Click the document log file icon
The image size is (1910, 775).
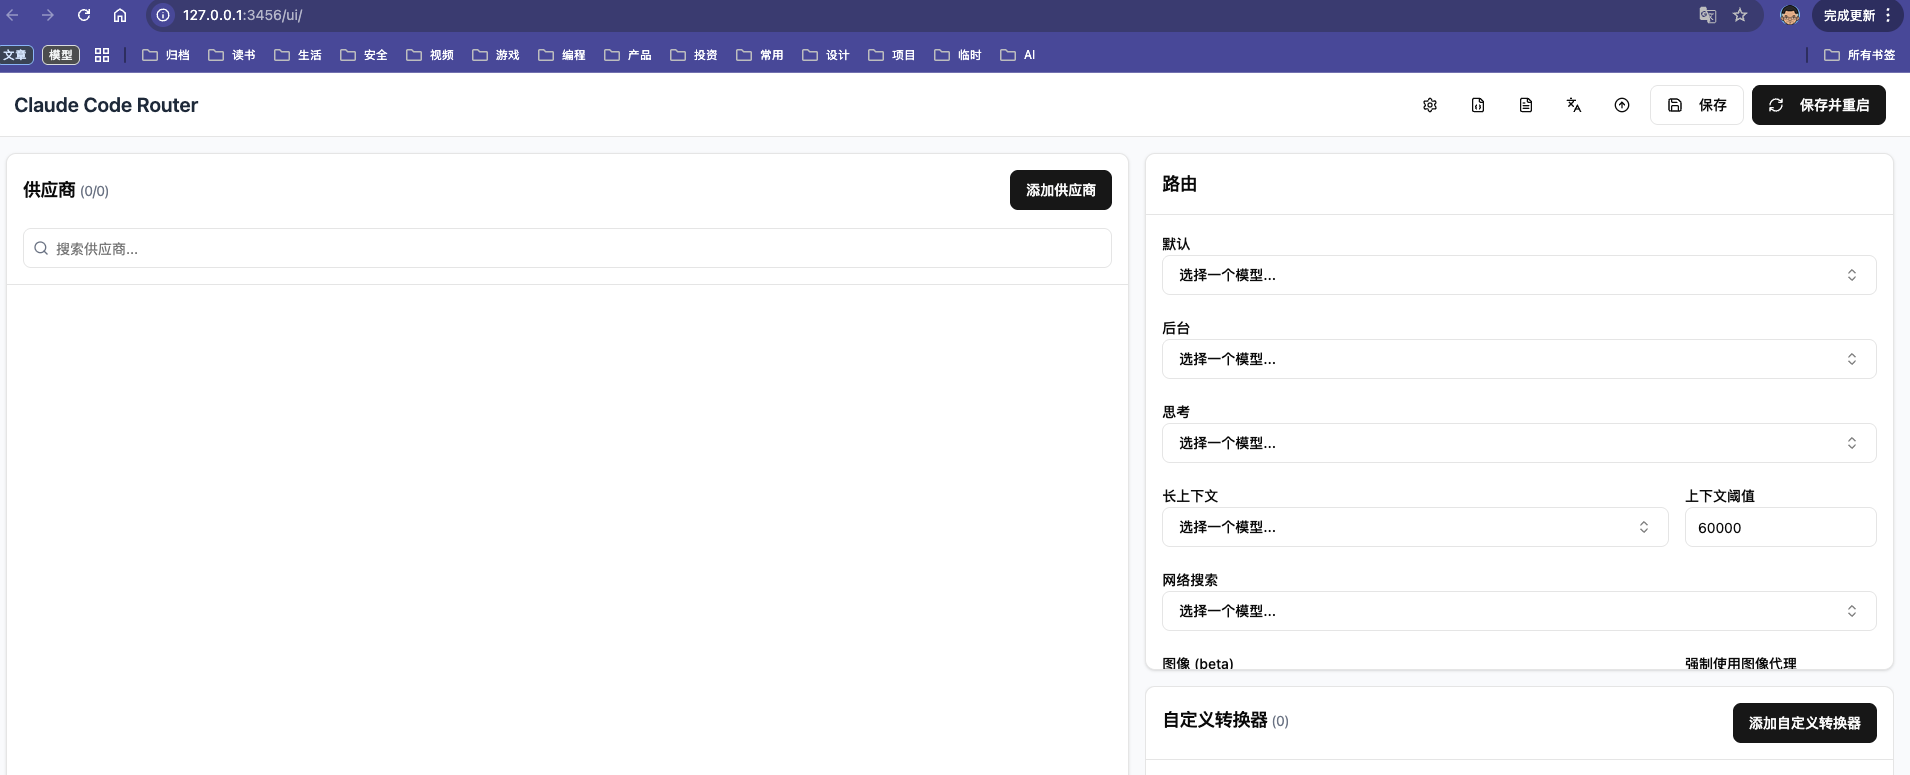[1526, 105]
